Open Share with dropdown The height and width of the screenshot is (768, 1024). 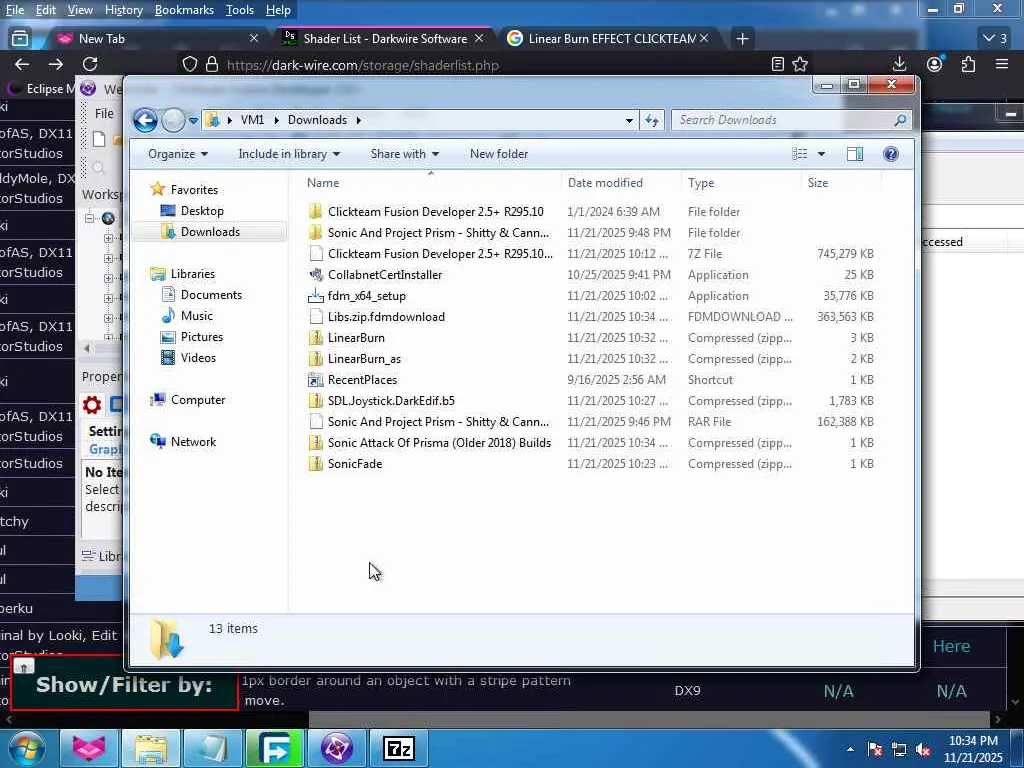point(404,154)
